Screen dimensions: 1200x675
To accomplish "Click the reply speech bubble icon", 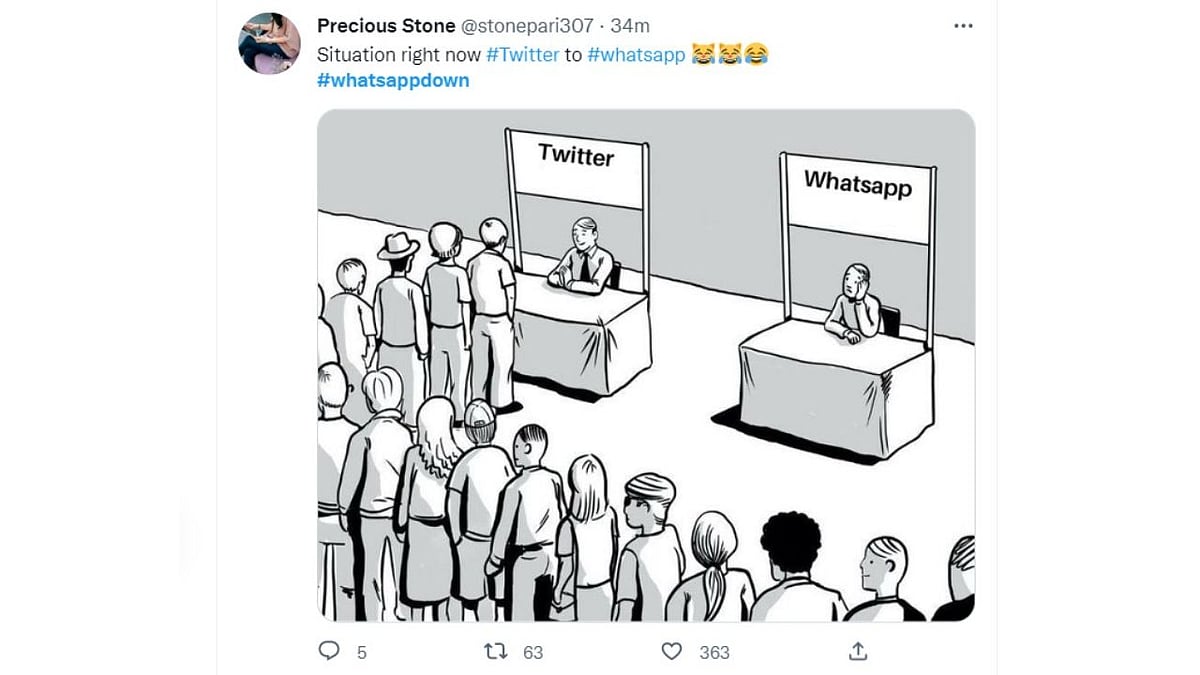I will 330,652.
